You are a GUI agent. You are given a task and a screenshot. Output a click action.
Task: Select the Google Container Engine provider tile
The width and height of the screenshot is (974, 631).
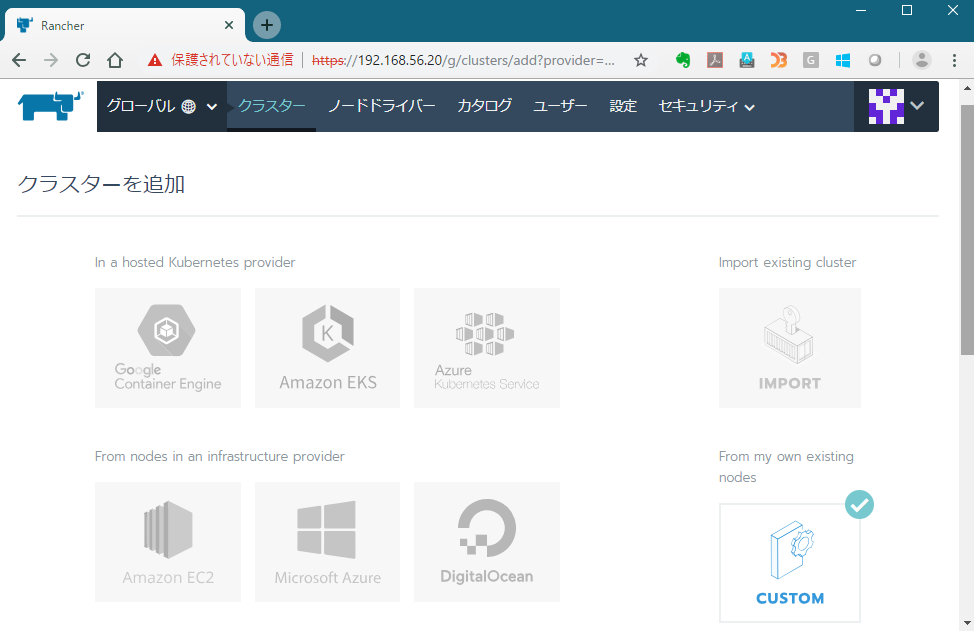coord(168,348)
